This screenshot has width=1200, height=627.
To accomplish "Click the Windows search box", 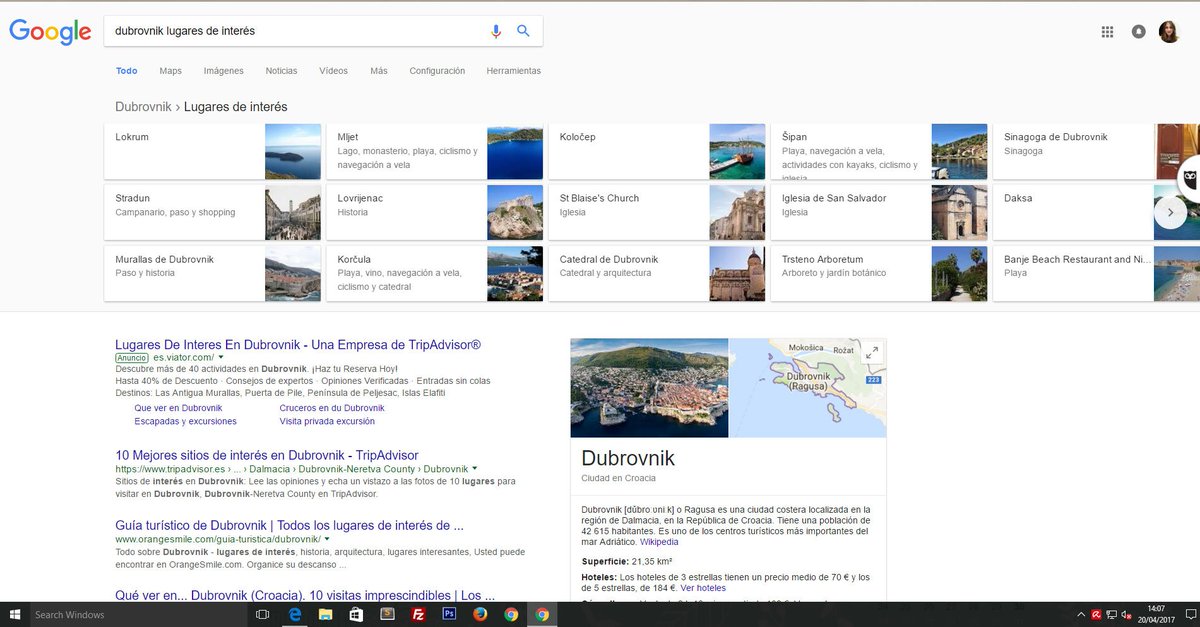I will point(139,614).
